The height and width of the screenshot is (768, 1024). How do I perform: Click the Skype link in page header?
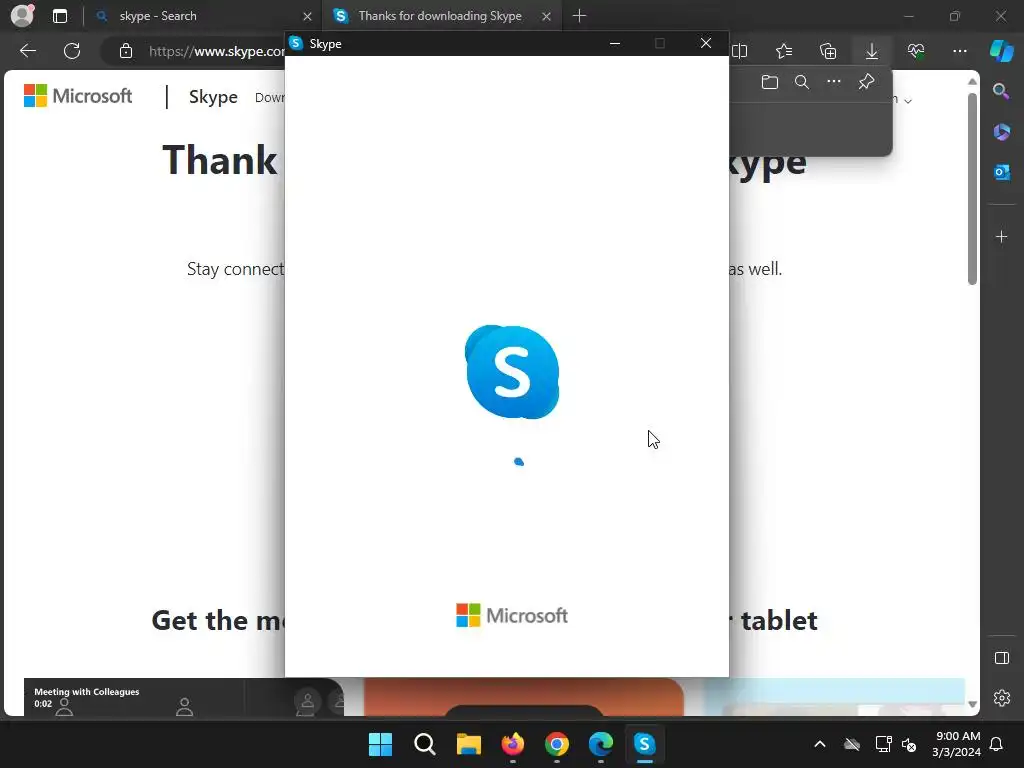214,97
